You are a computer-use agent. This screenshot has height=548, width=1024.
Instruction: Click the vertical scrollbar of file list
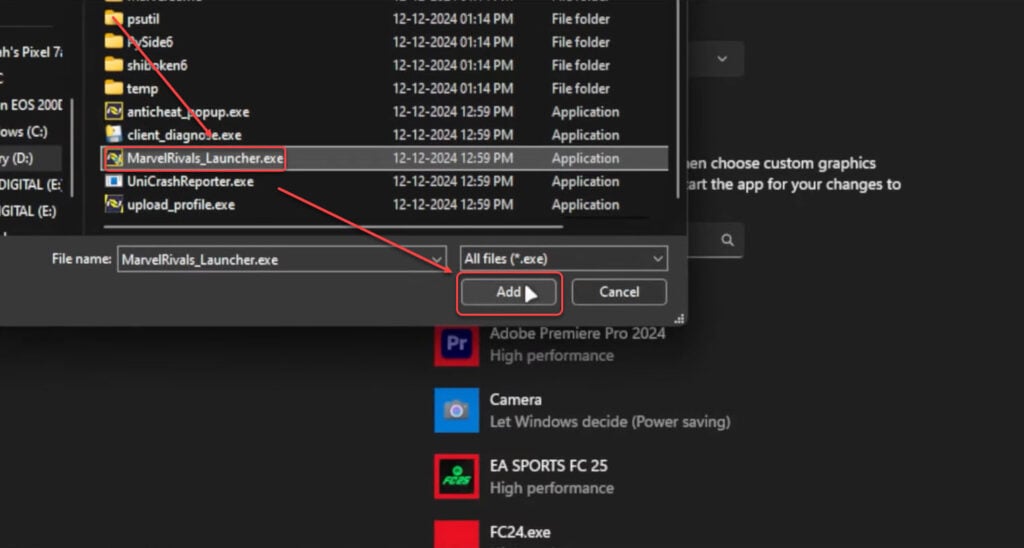pyautogui.click(x=678, y=98)
